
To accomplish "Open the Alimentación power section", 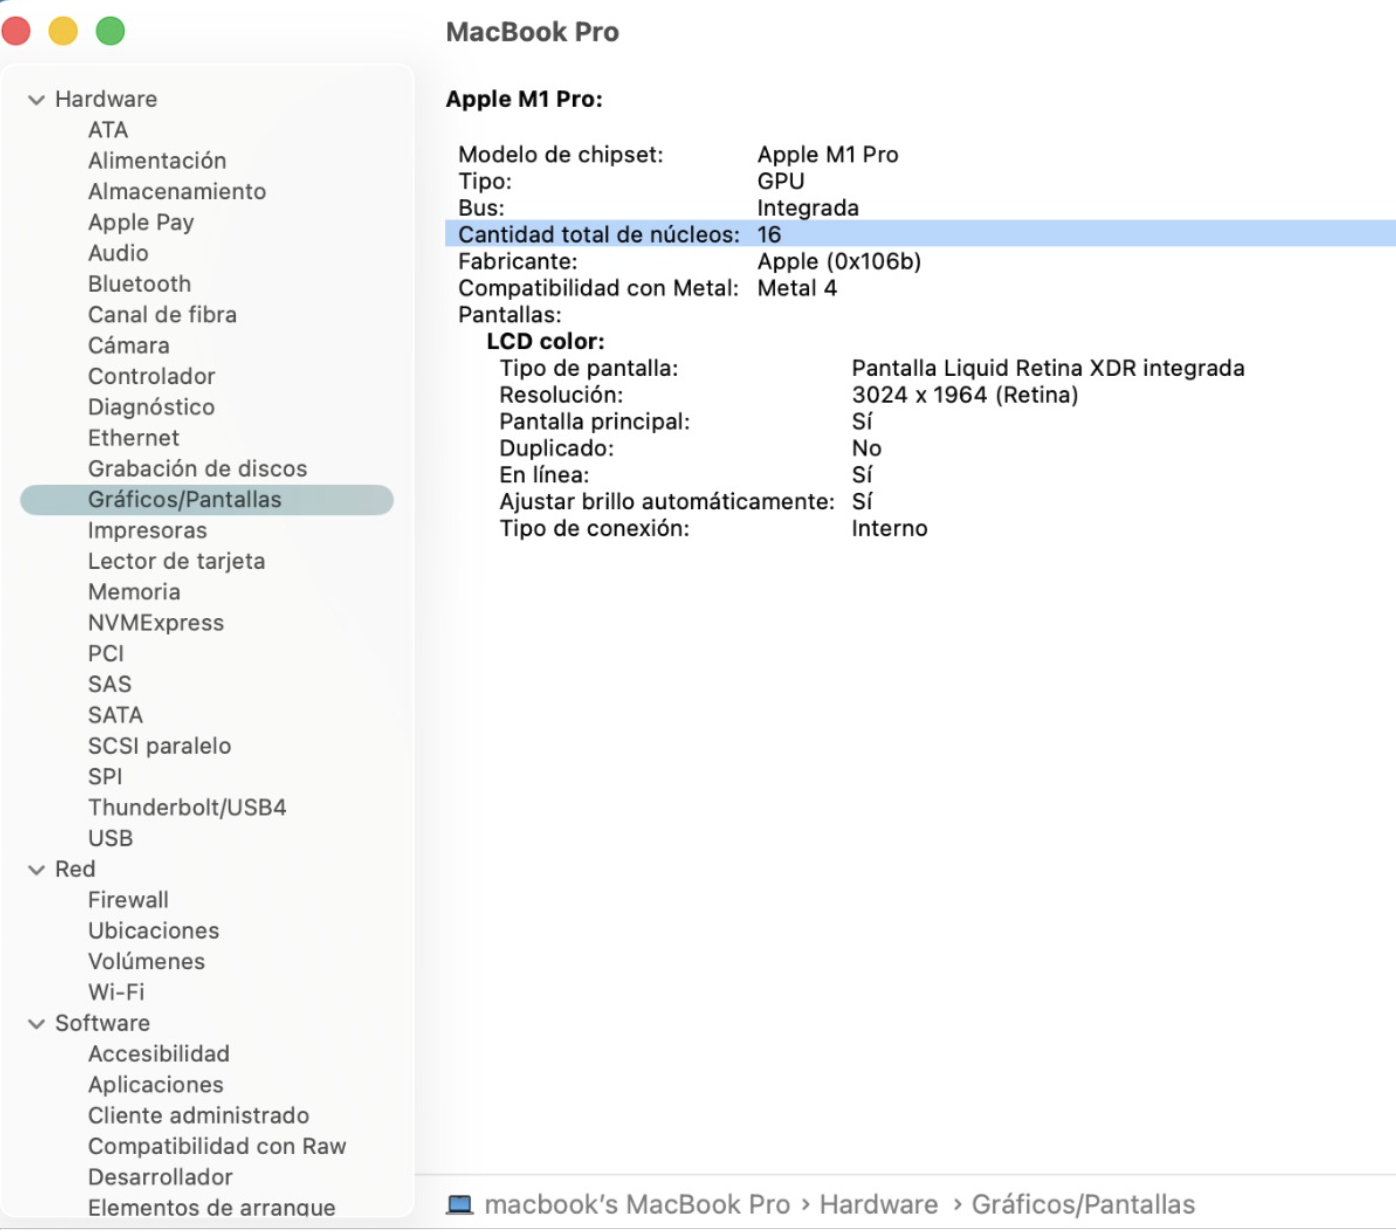I will coord(157,161).
